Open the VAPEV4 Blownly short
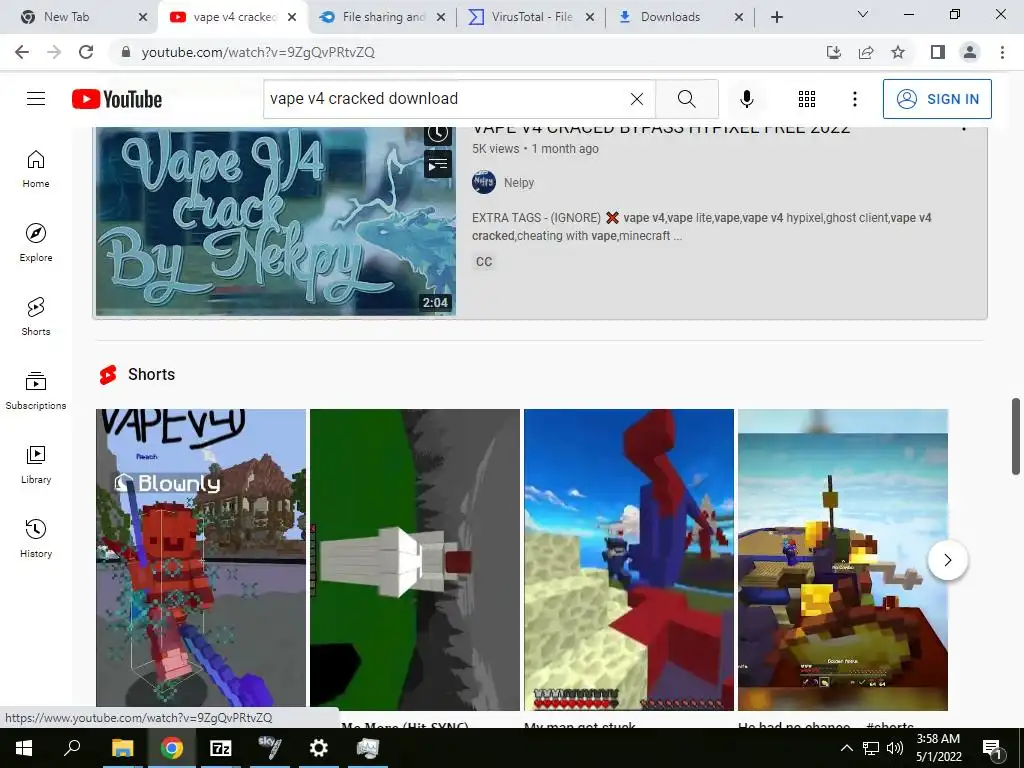Image resolution: width=1024 pixels, height=768 pixels. (x=200, y=559)
